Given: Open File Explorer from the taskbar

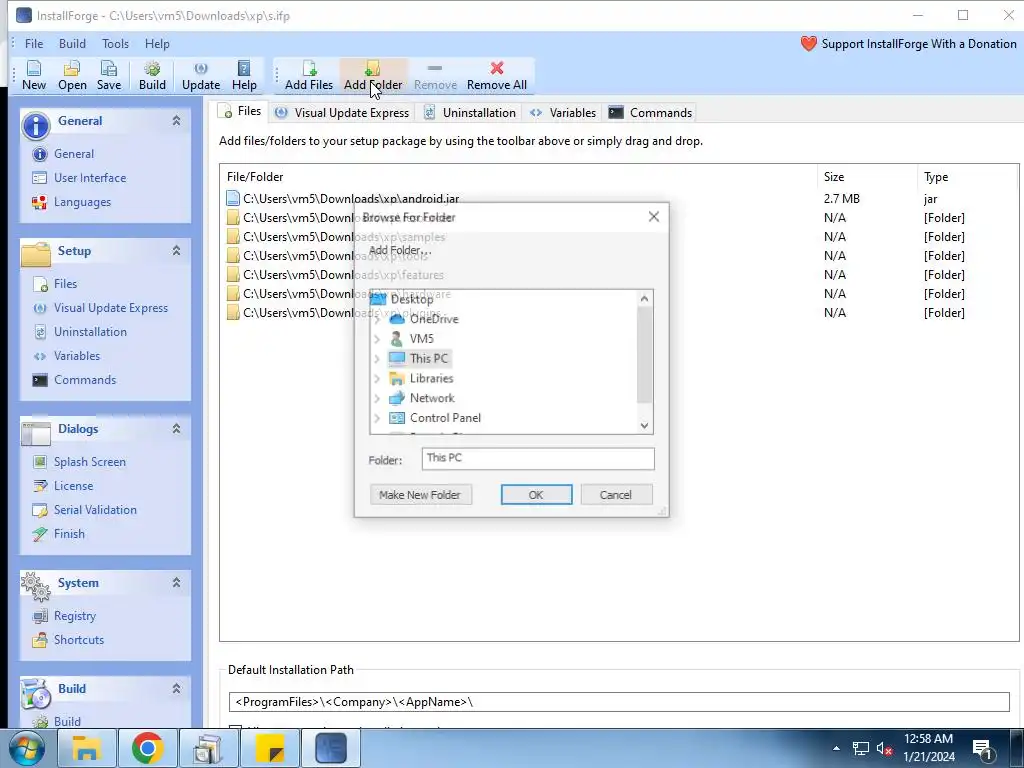Looking at the screenshot, I should click(86, 748).
